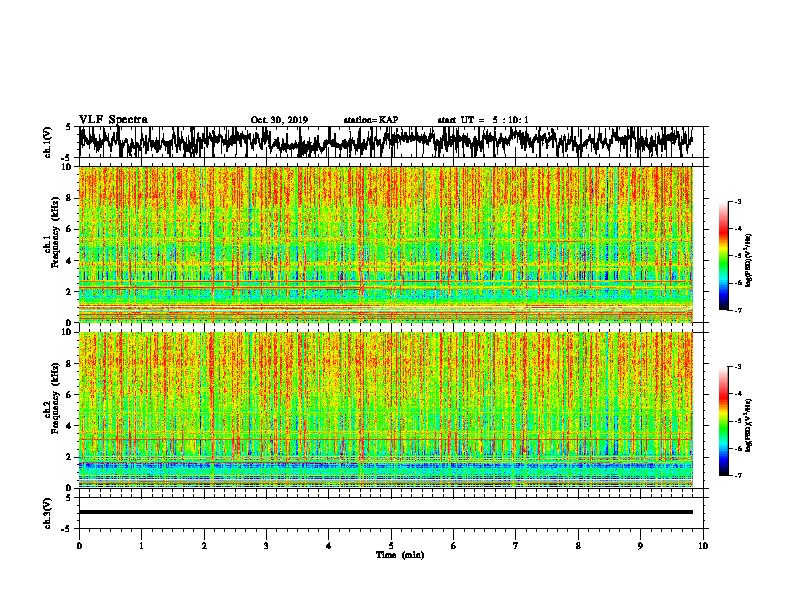The image size is (792, 612).
Task: Click the 'start UT = 5 : 10: 1' text
Action: click(483, 120)
